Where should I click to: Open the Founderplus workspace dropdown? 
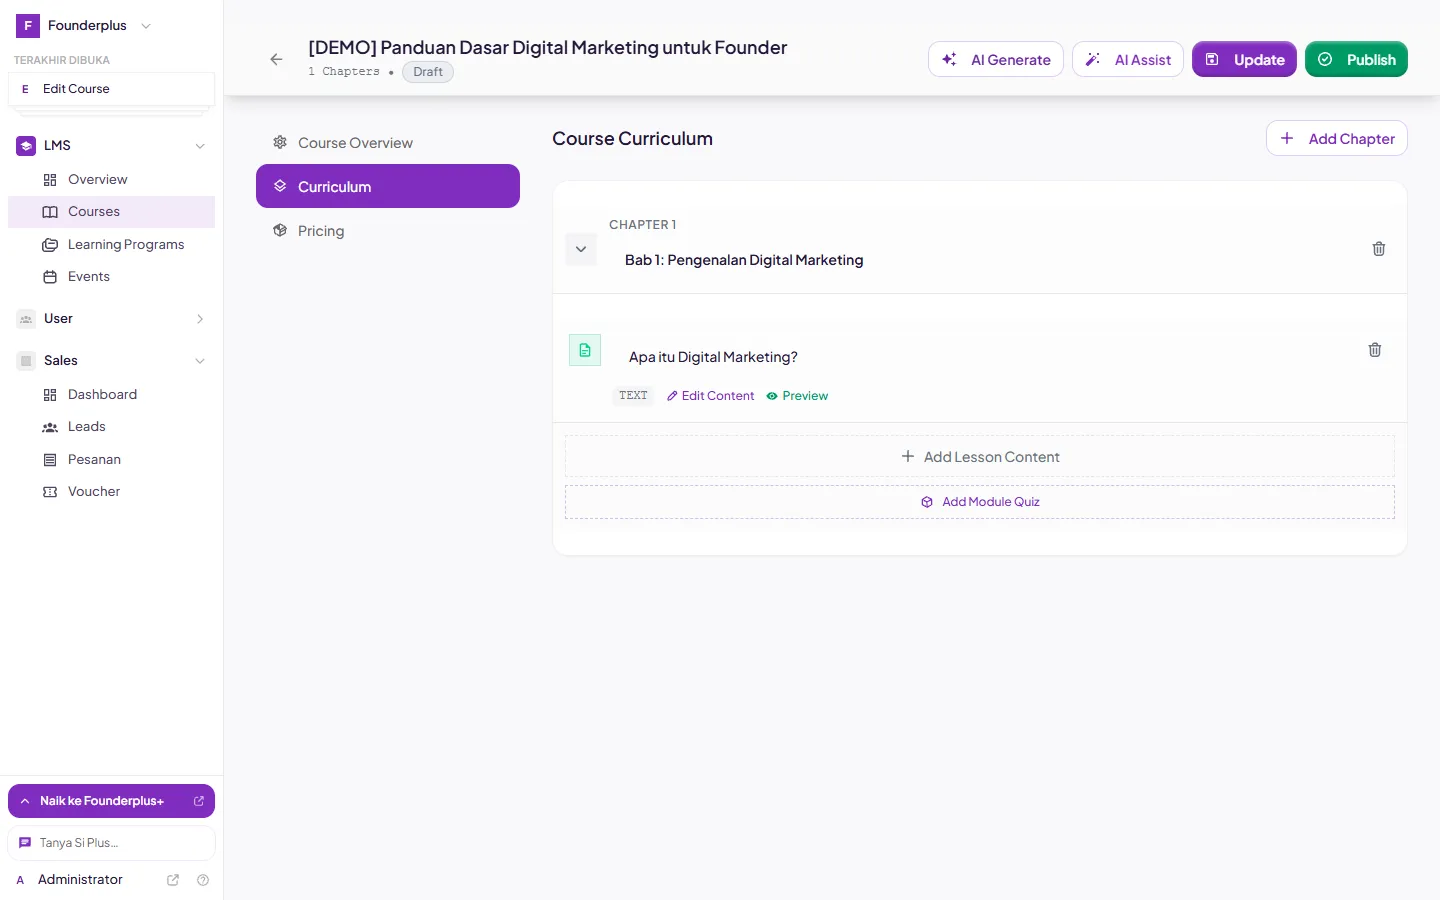pyautogui.click(x=85, y=26)
